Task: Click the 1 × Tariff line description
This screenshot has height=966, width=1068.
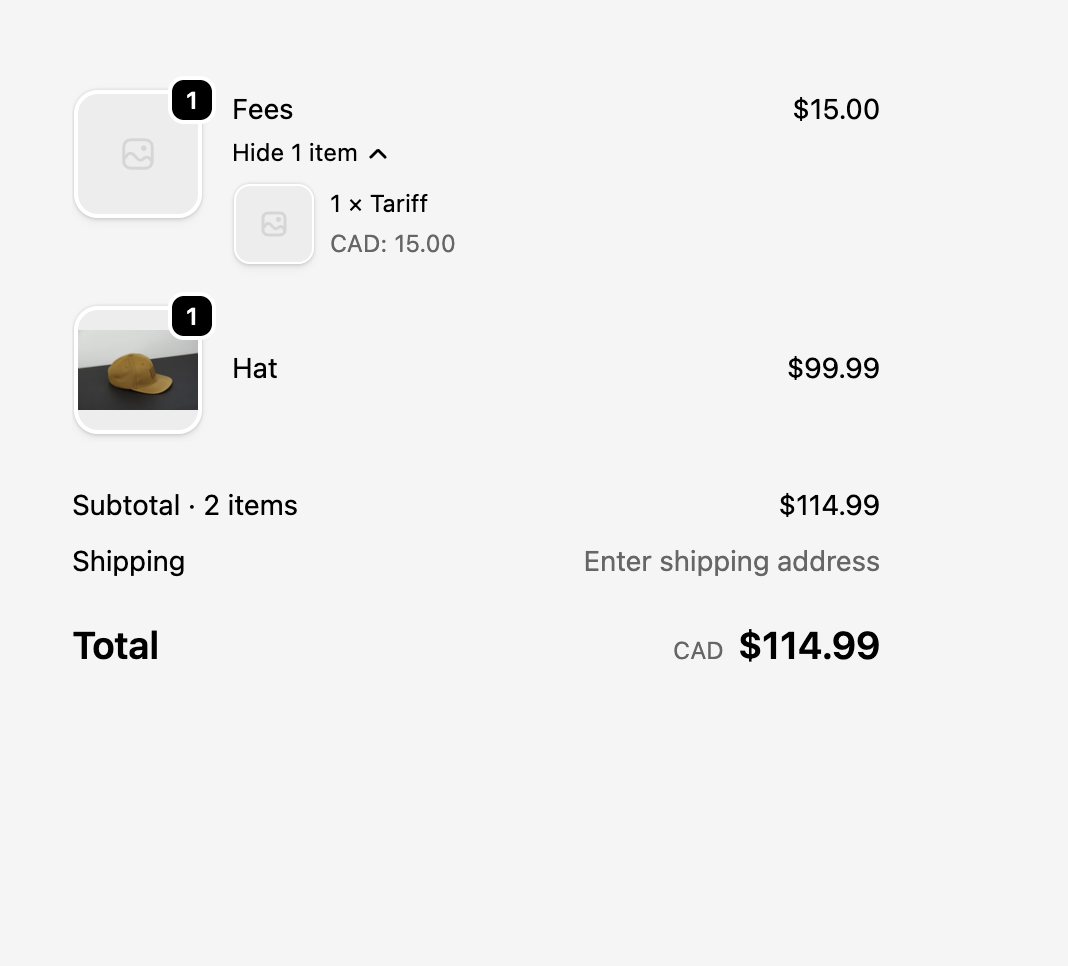Action: [378, 203]
